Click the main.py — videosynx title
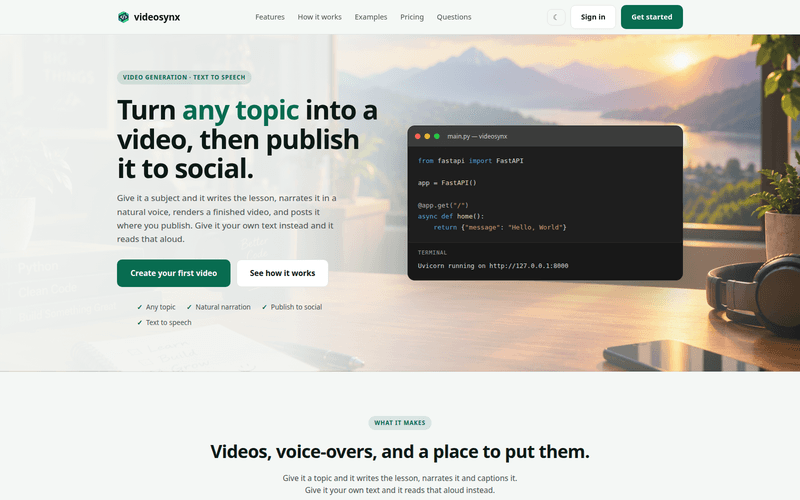 [x=477, y=136]
